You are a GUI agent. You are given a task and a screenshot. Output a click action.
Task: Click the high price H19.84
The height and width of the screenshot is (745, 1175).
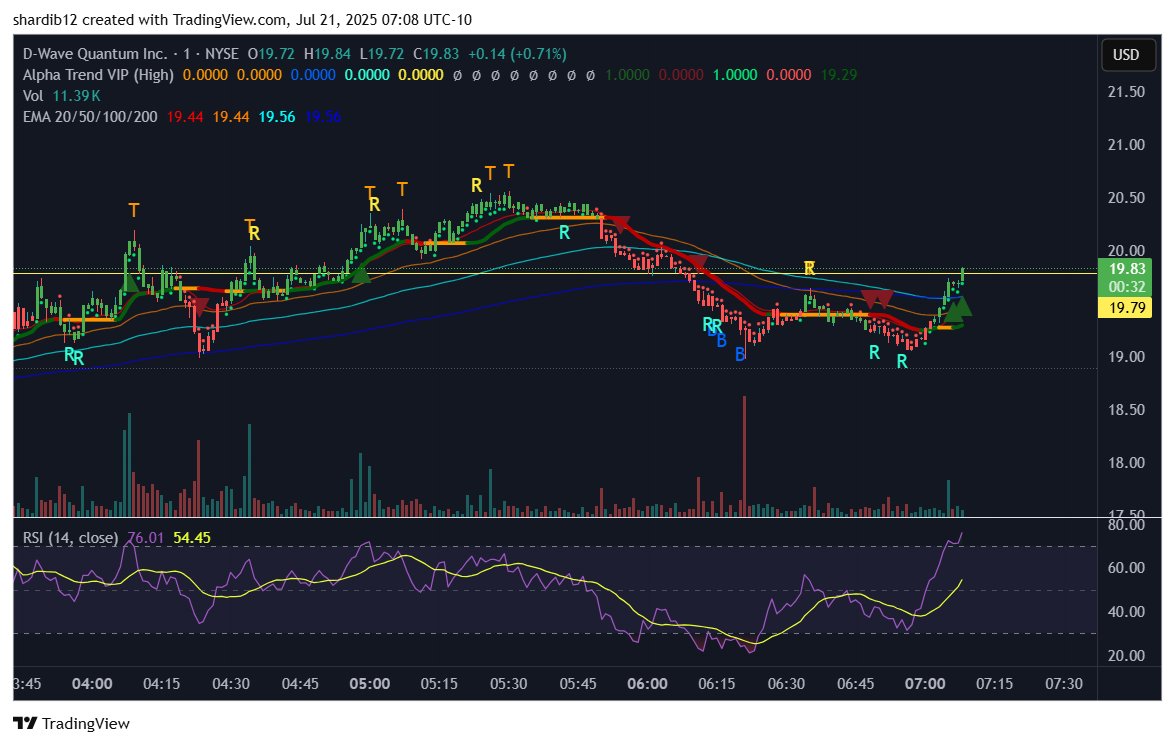tap(327, 54)
